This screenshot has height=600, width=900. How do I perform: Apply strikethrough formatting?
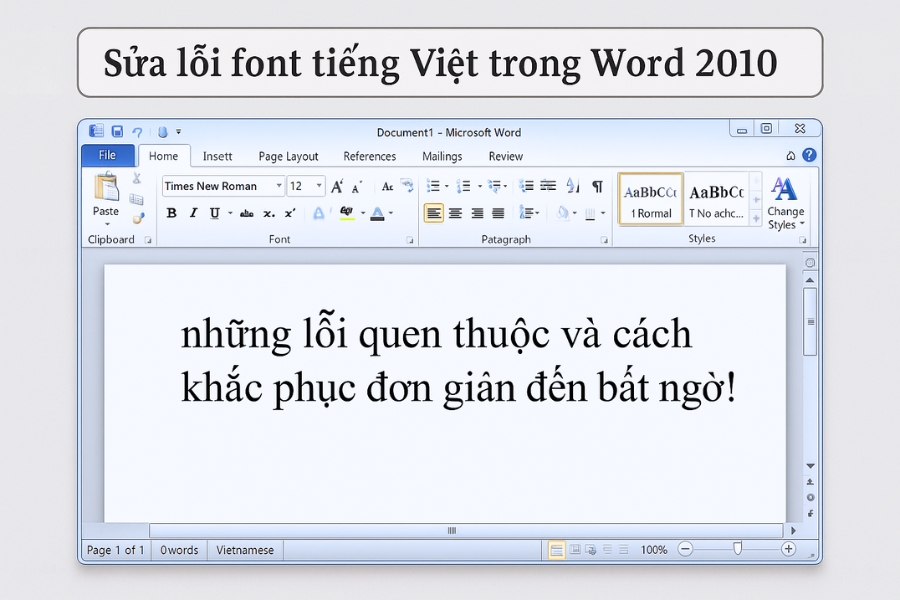[x=247, y=213]
